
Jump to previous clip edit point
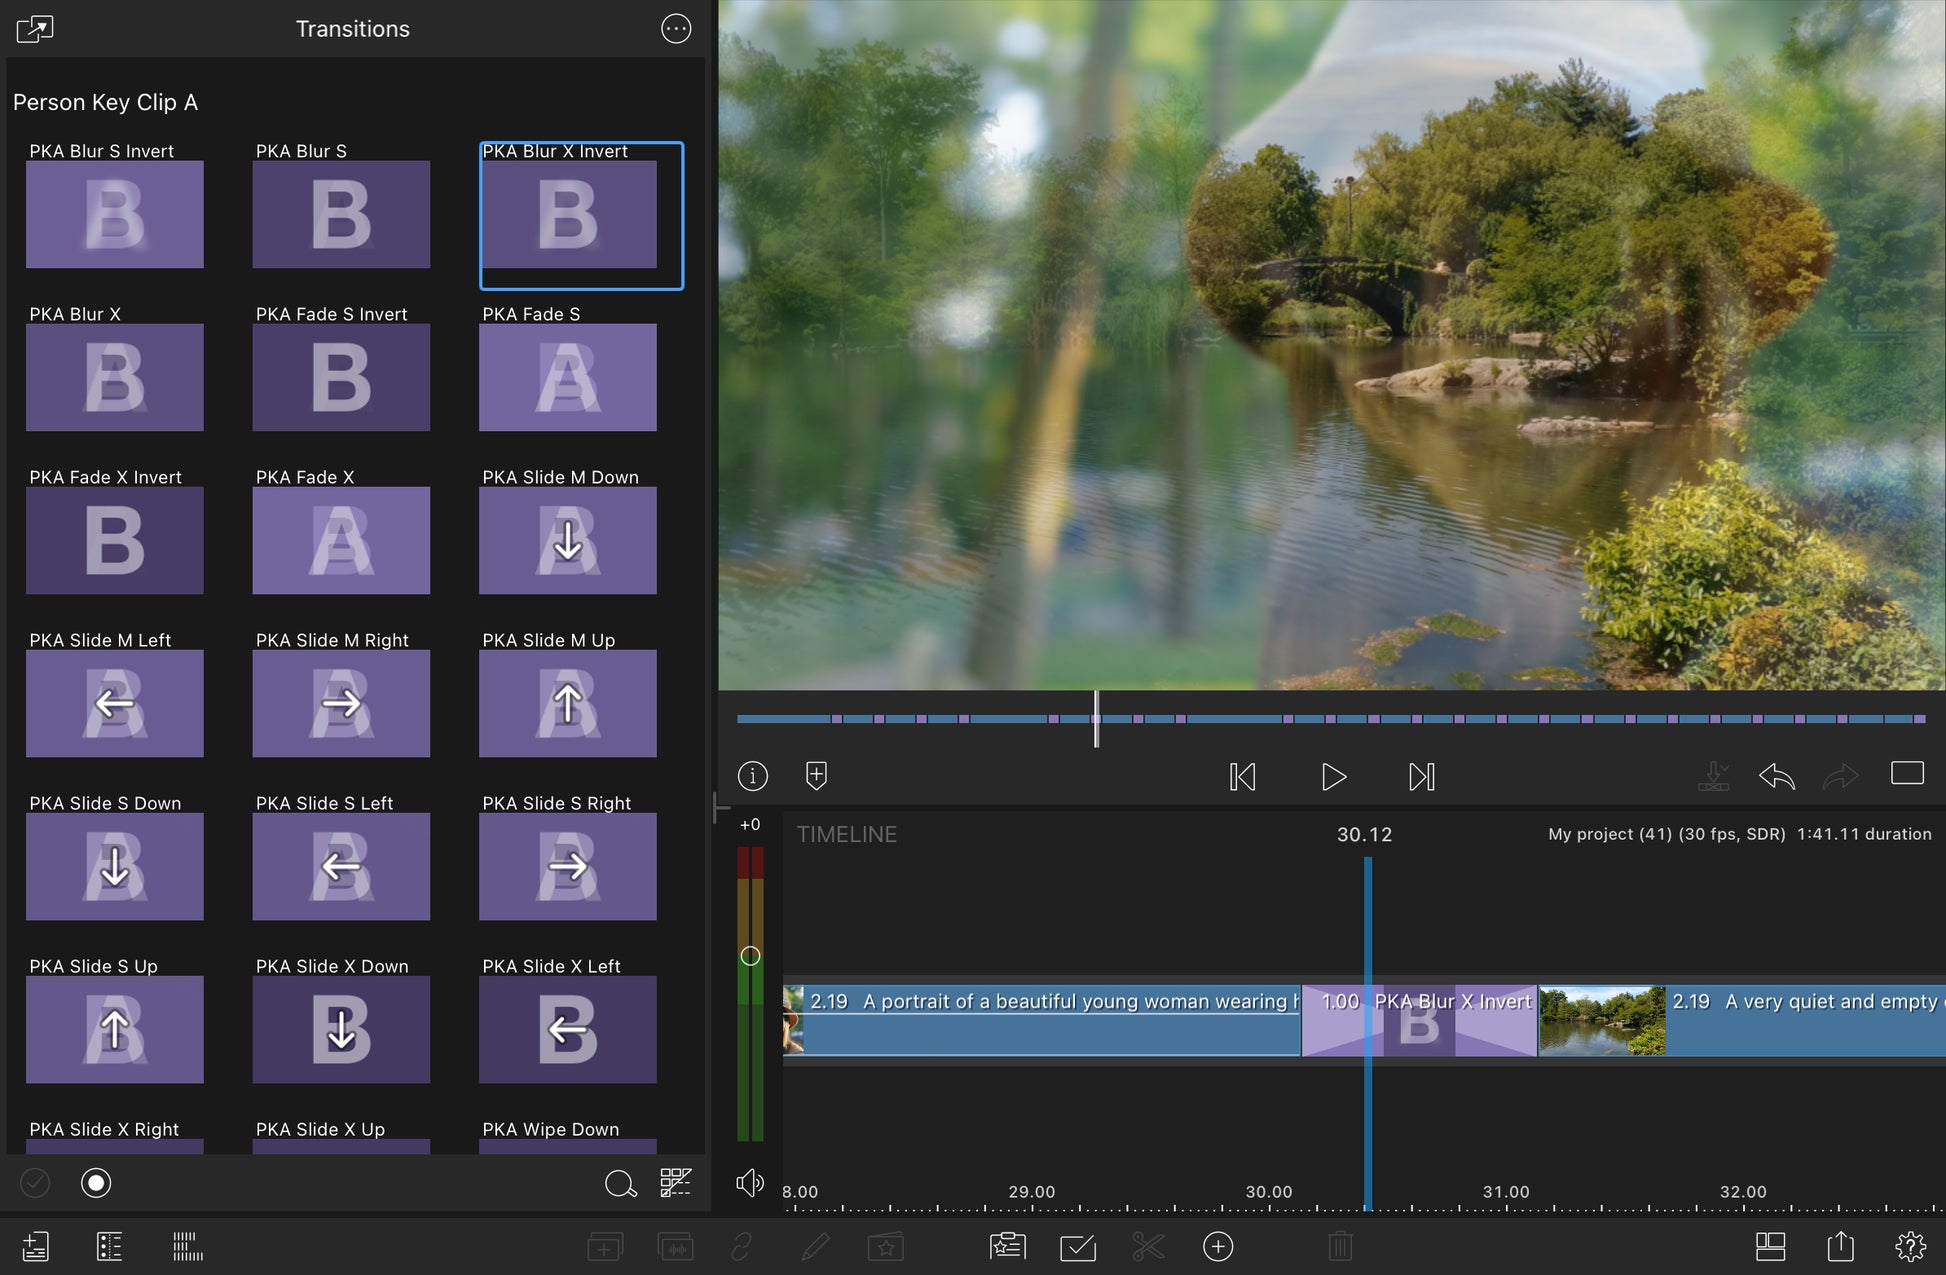click(1242, 777)
